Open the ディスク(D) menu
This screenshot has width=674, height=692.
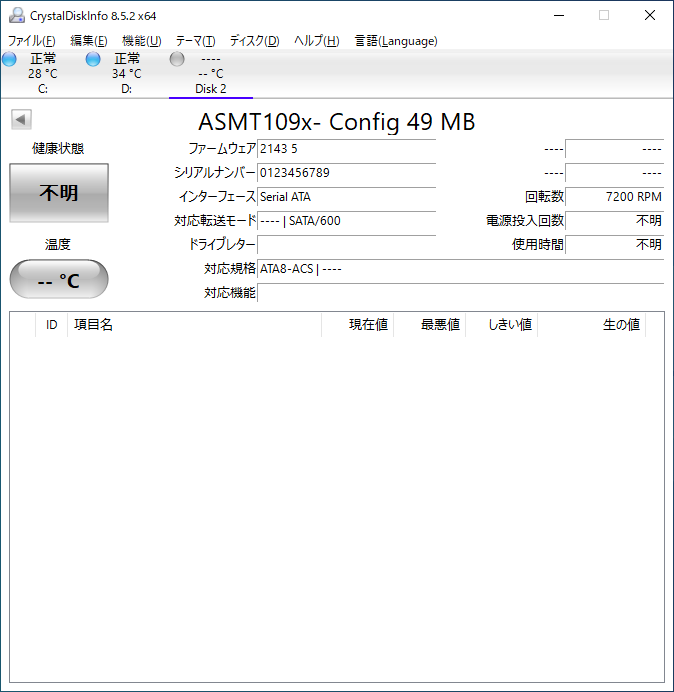[x=255, y=41]
